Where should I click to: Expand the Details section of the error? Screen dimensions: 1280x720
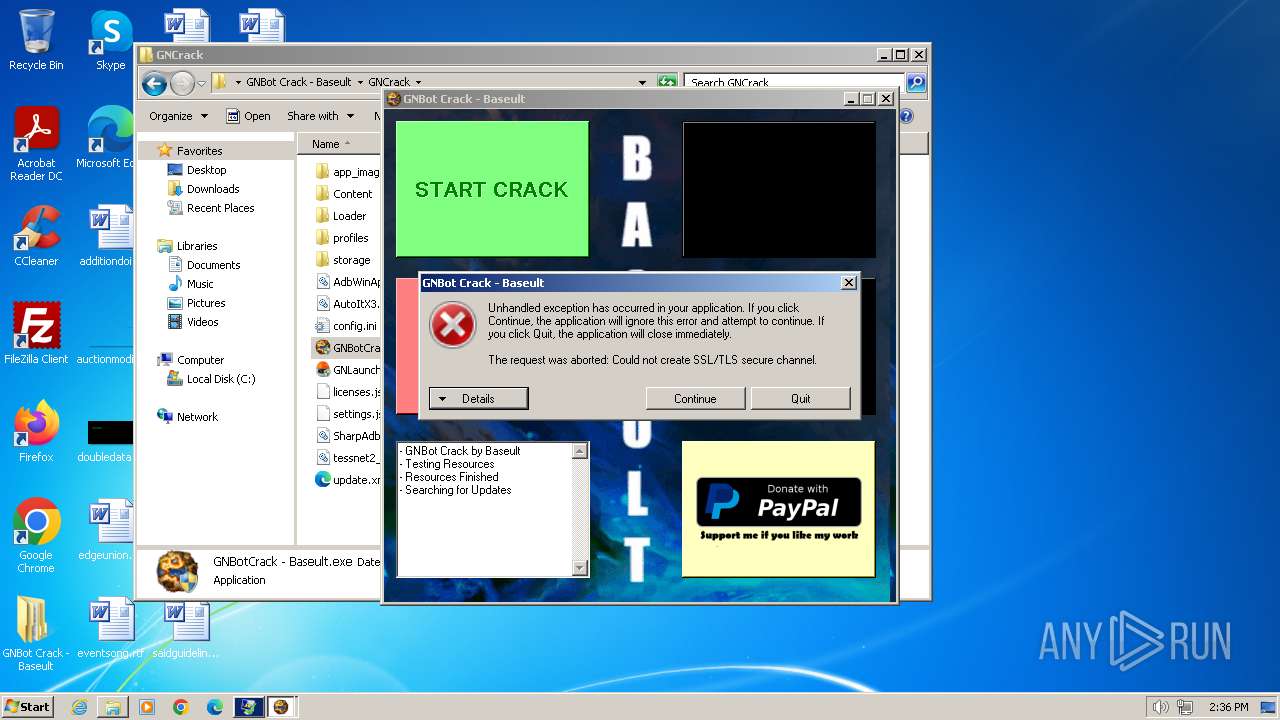coord(478,398)
